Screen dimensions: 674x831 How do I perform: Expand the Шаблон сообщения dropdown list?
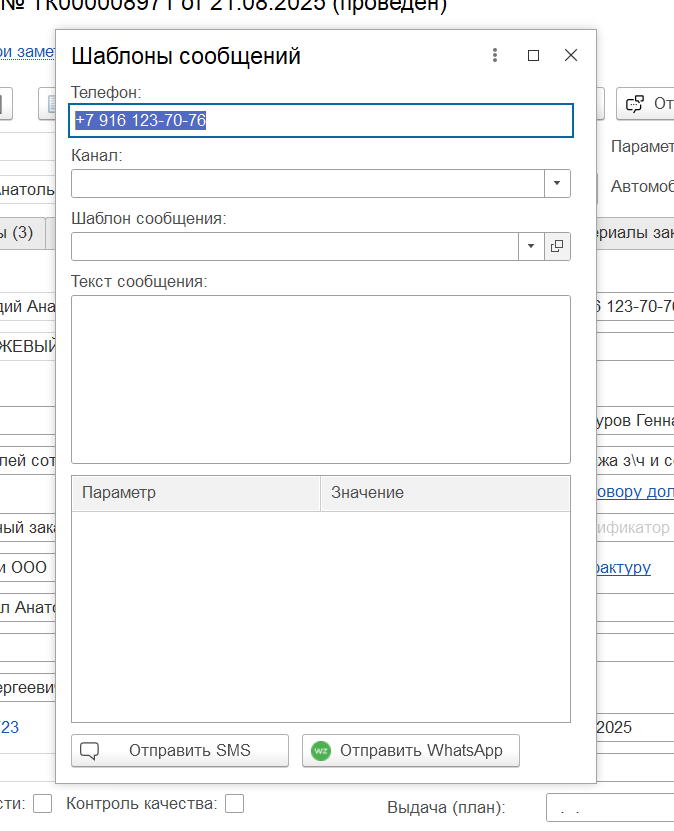(x=531, y=246)
